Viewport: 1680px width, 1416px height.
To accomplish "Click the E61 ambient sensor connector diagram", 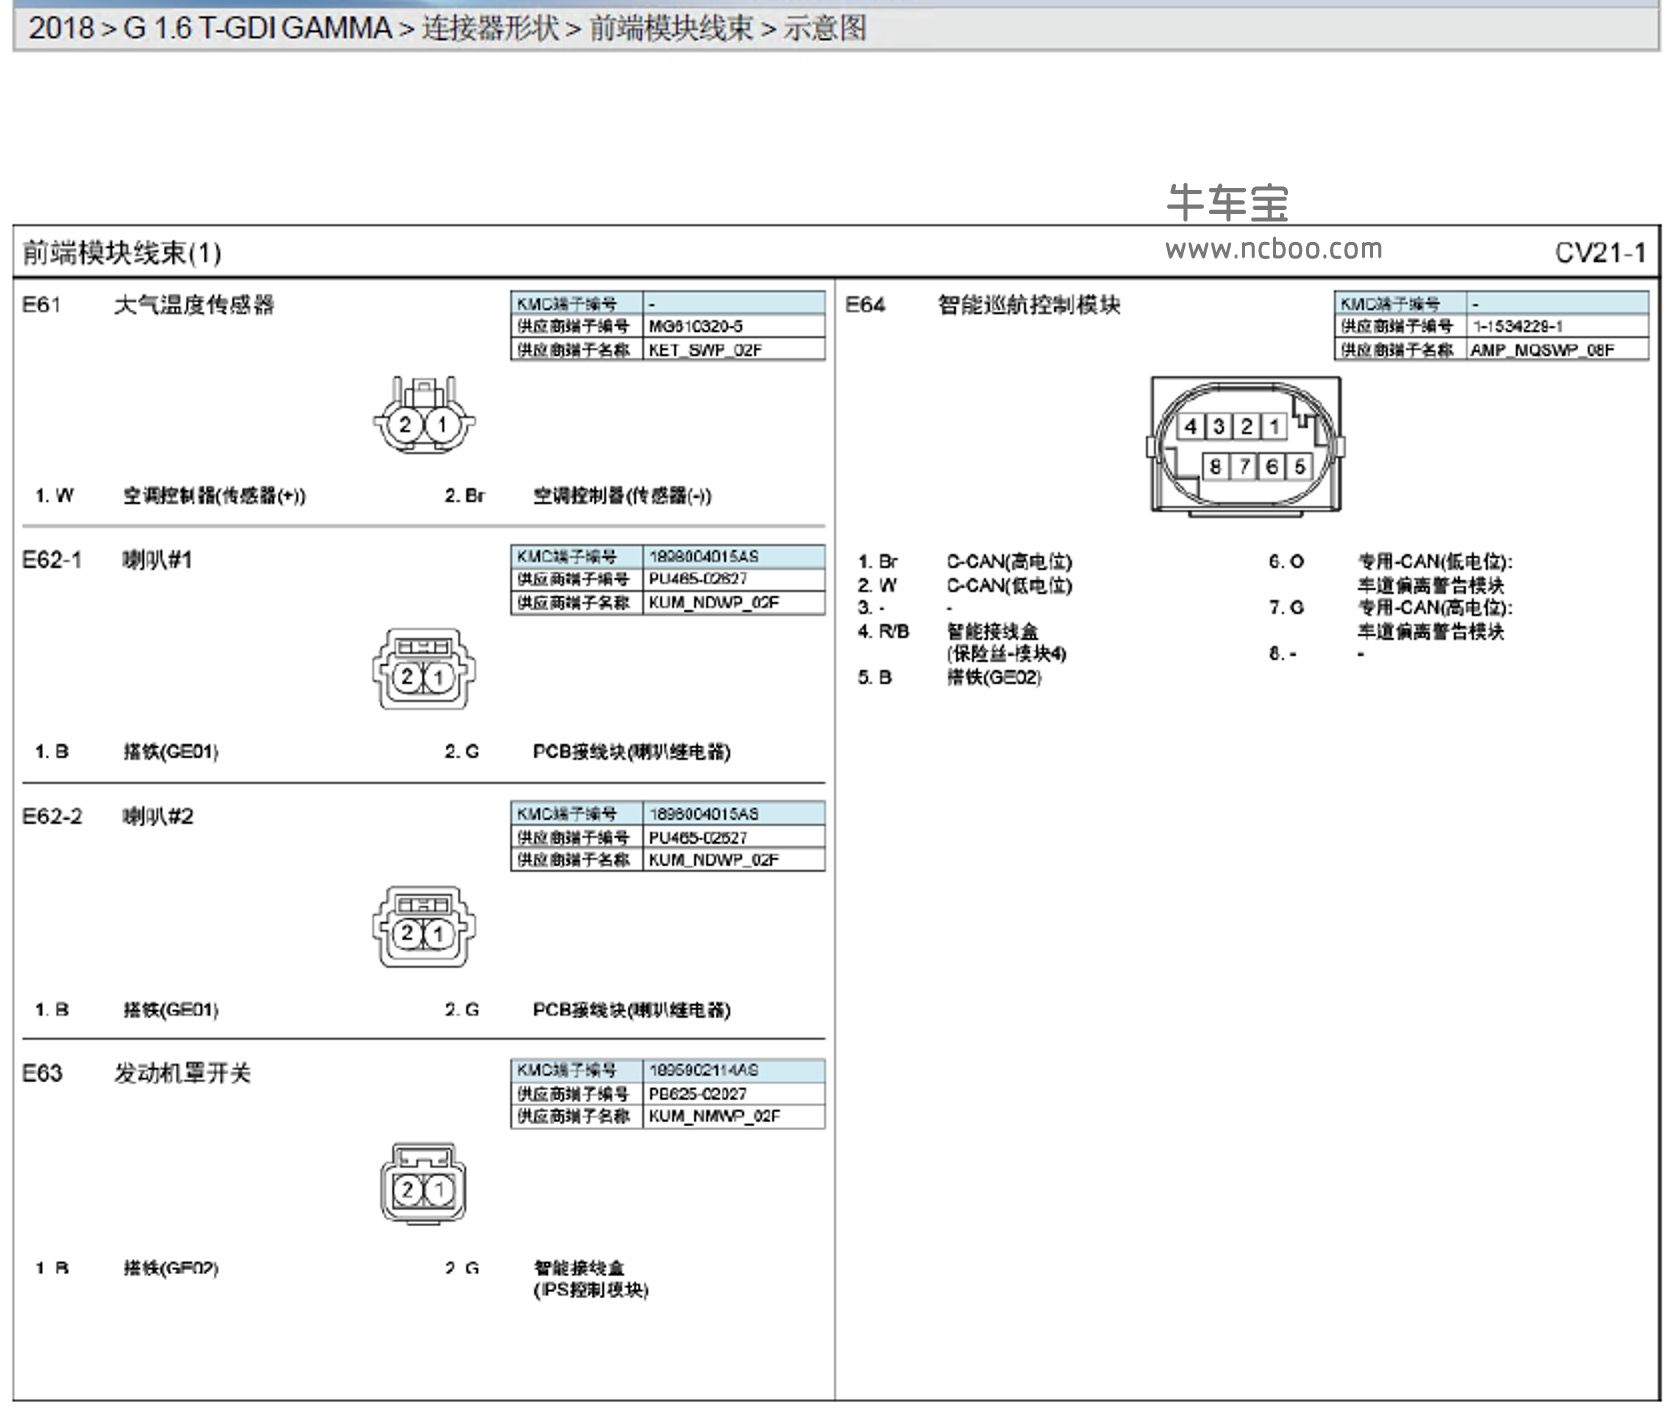I will pyautogui.click(x=424, y=415).
